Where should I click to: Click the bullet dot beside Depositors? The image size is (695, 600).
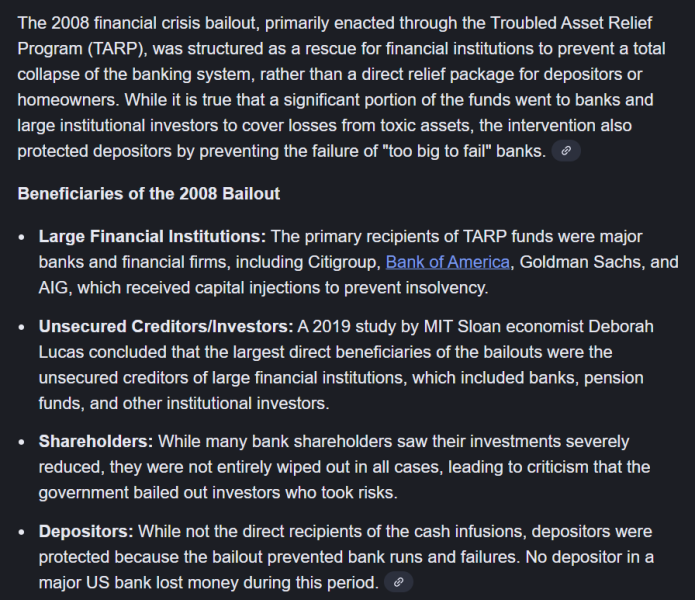pos(23,532)
